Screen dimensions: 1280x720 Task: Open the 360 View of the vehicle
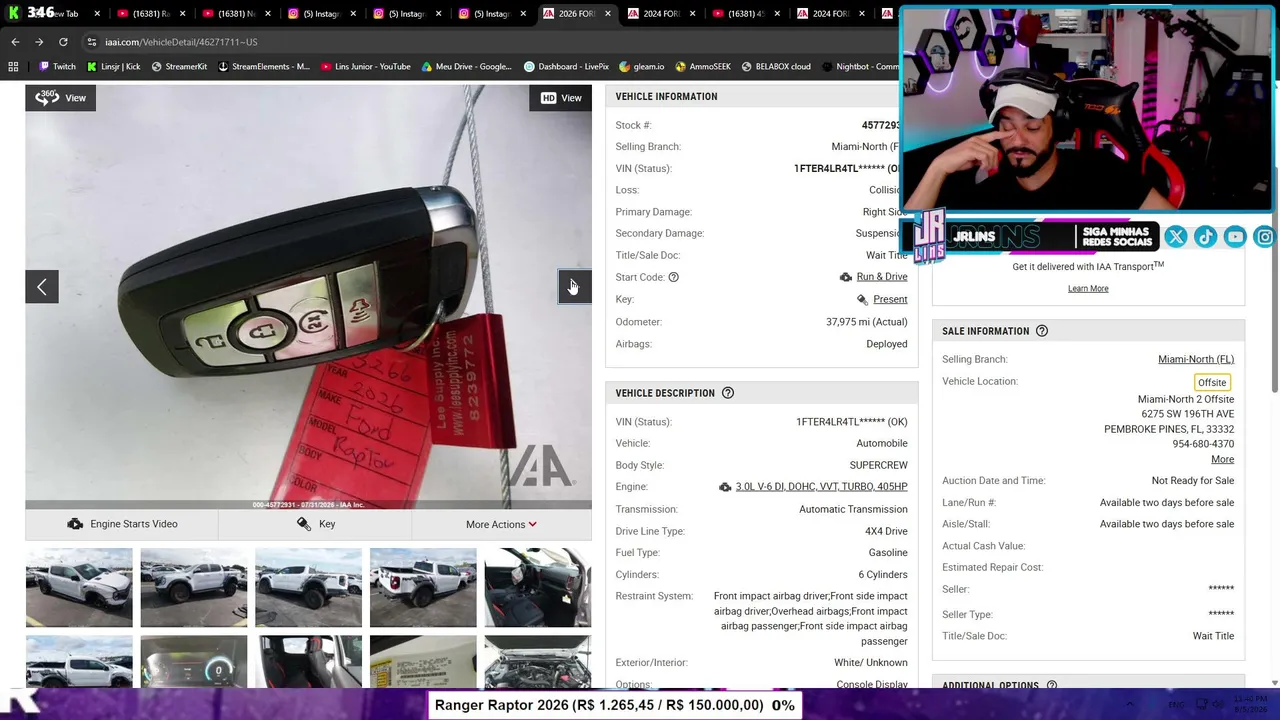click(61, 98)
